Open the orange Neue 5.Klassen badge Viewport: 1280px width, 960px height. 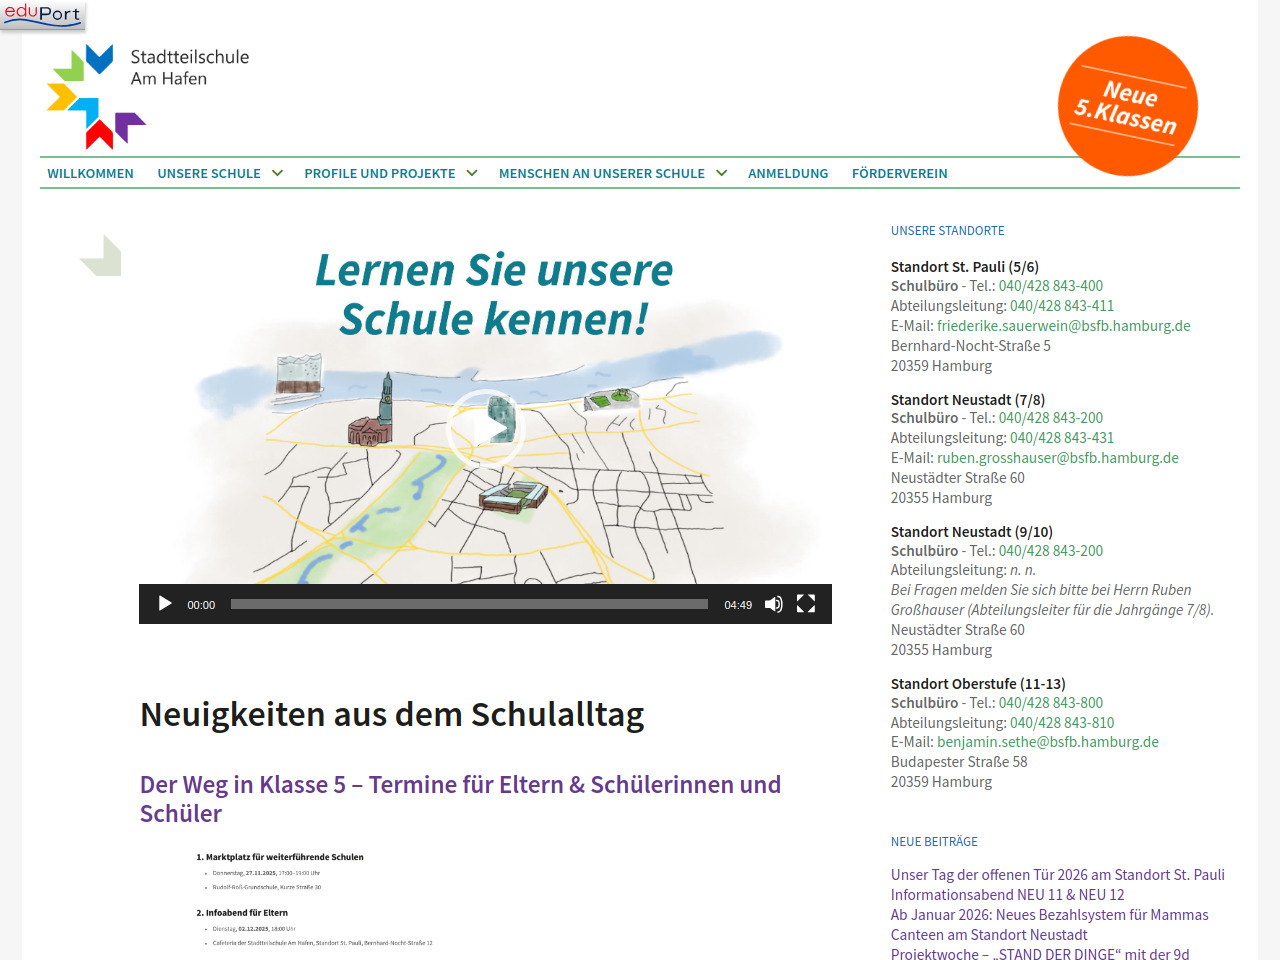coord(1127,106)
